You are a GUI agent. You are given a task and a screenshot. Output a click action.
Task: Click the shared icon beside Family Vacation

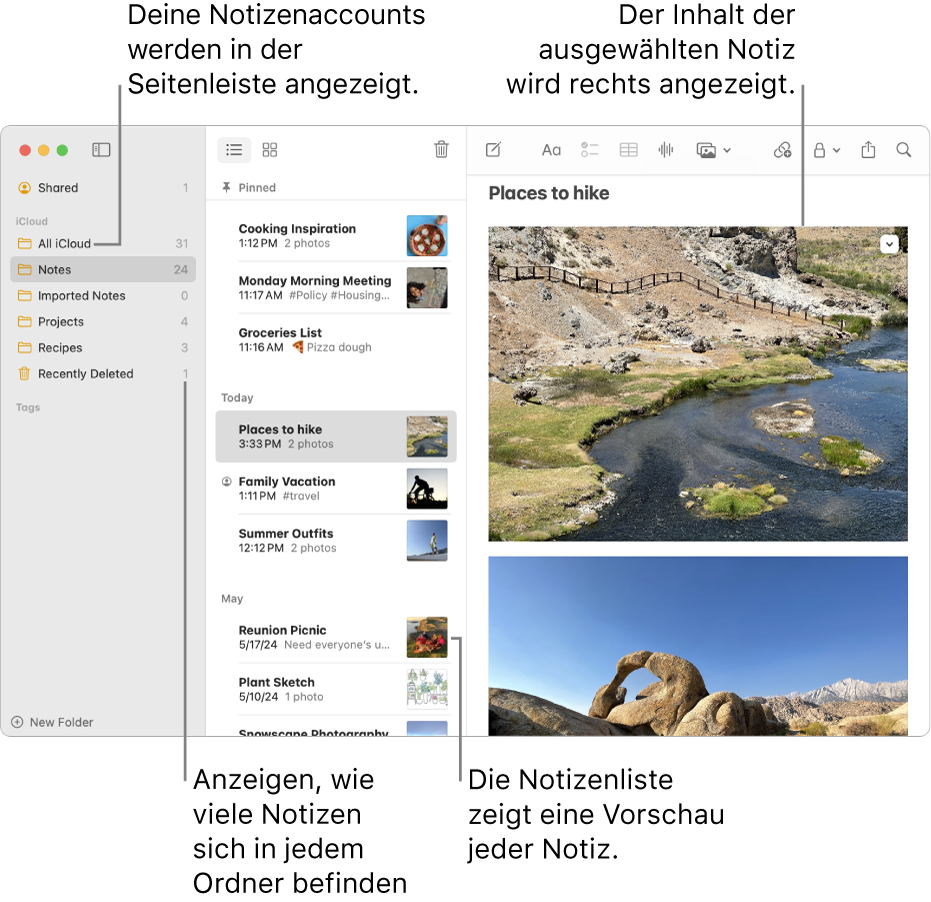pyautogui.click(x=226, y=482)
